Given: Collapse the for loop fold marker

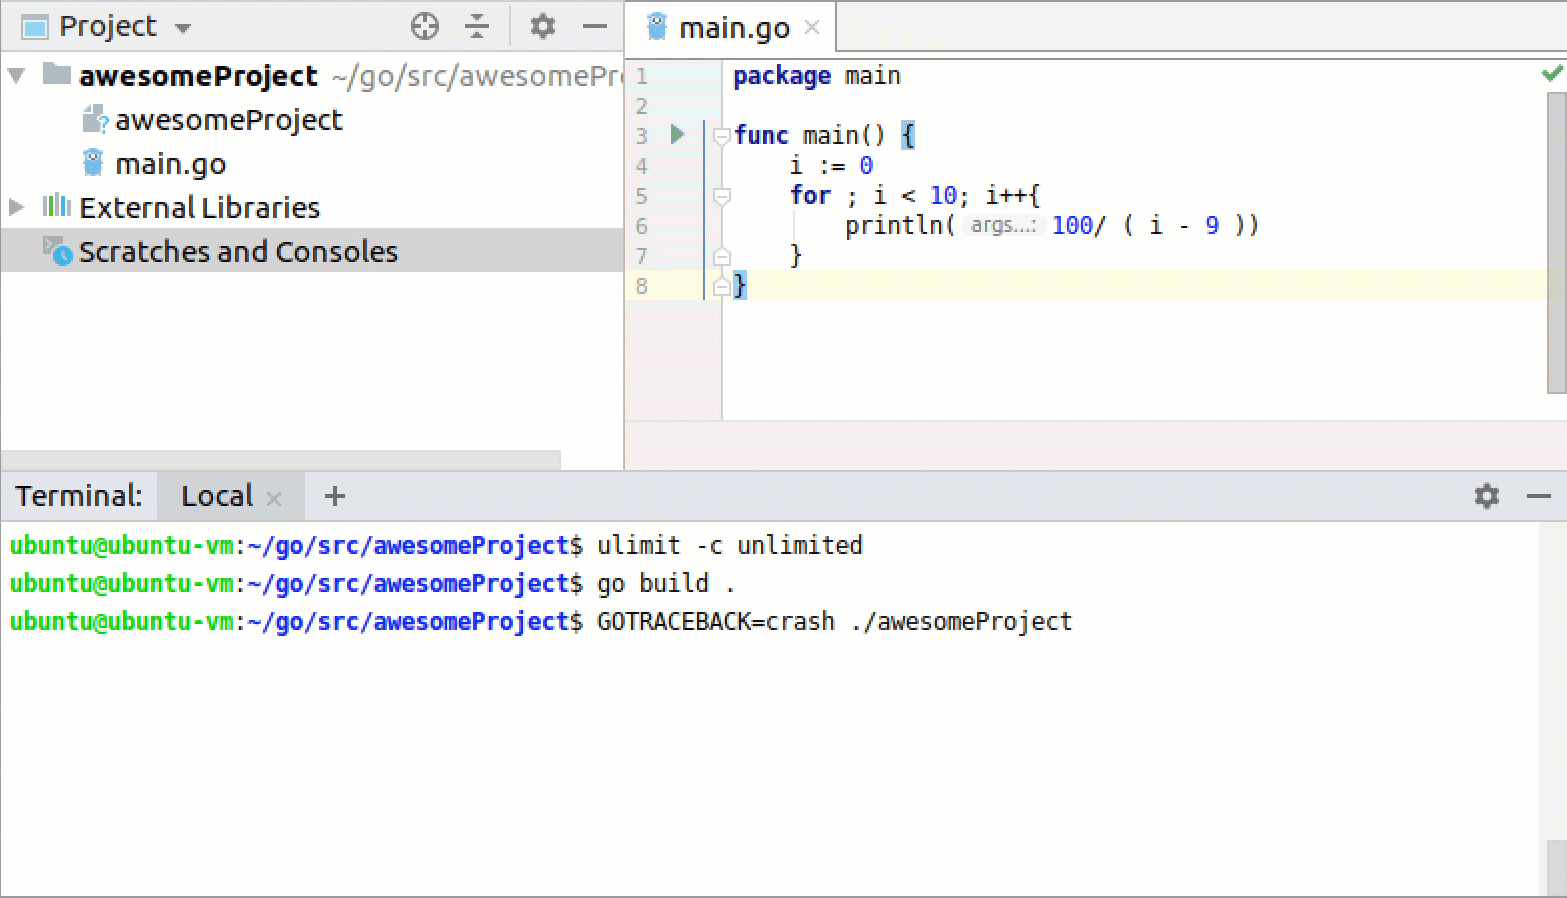Looking at the screenshot, I should click(x=721, y=196).
